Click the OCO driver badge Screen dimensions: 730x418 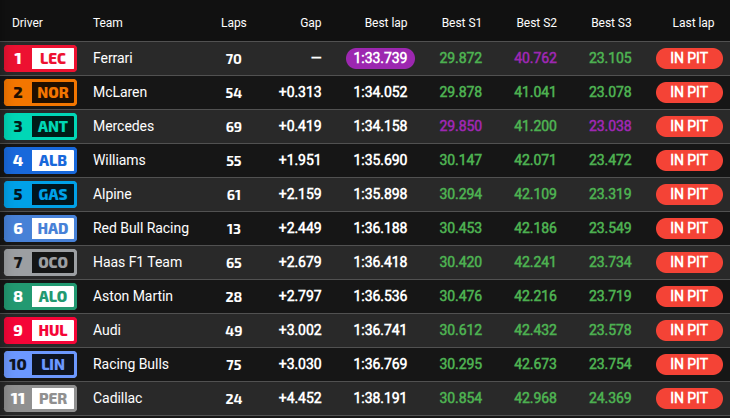(39, 263)
